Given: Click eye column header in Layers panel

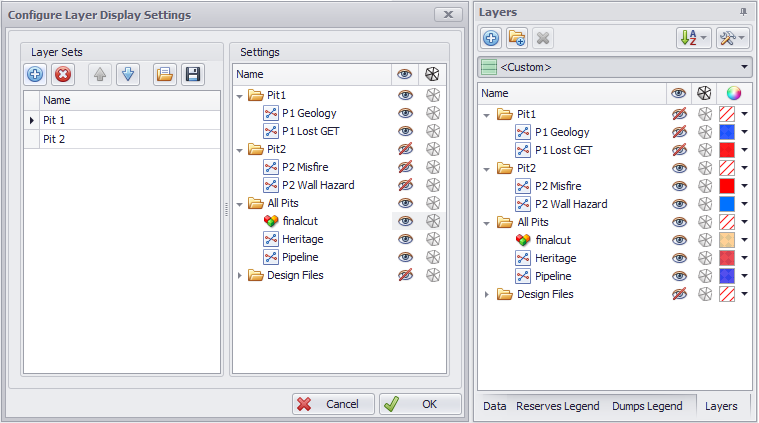Looking at the screenshot, I should (679, 93).
